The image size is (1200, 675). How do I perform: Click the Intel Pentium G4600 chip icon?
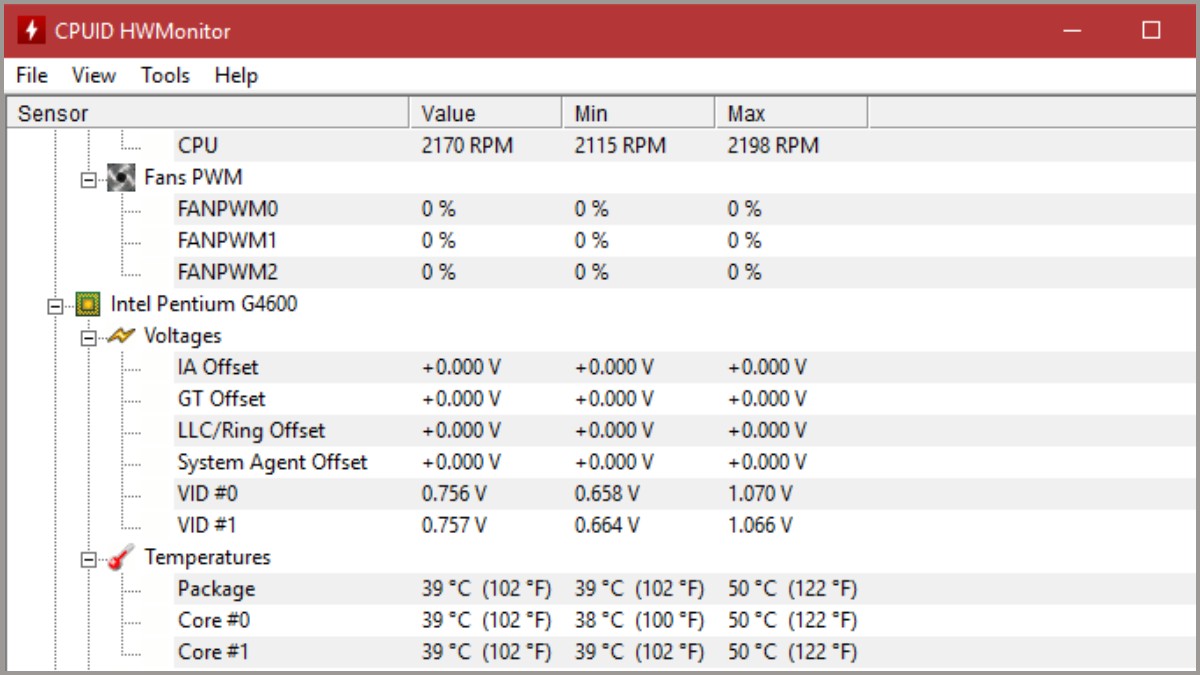click(x=88, y=304)
